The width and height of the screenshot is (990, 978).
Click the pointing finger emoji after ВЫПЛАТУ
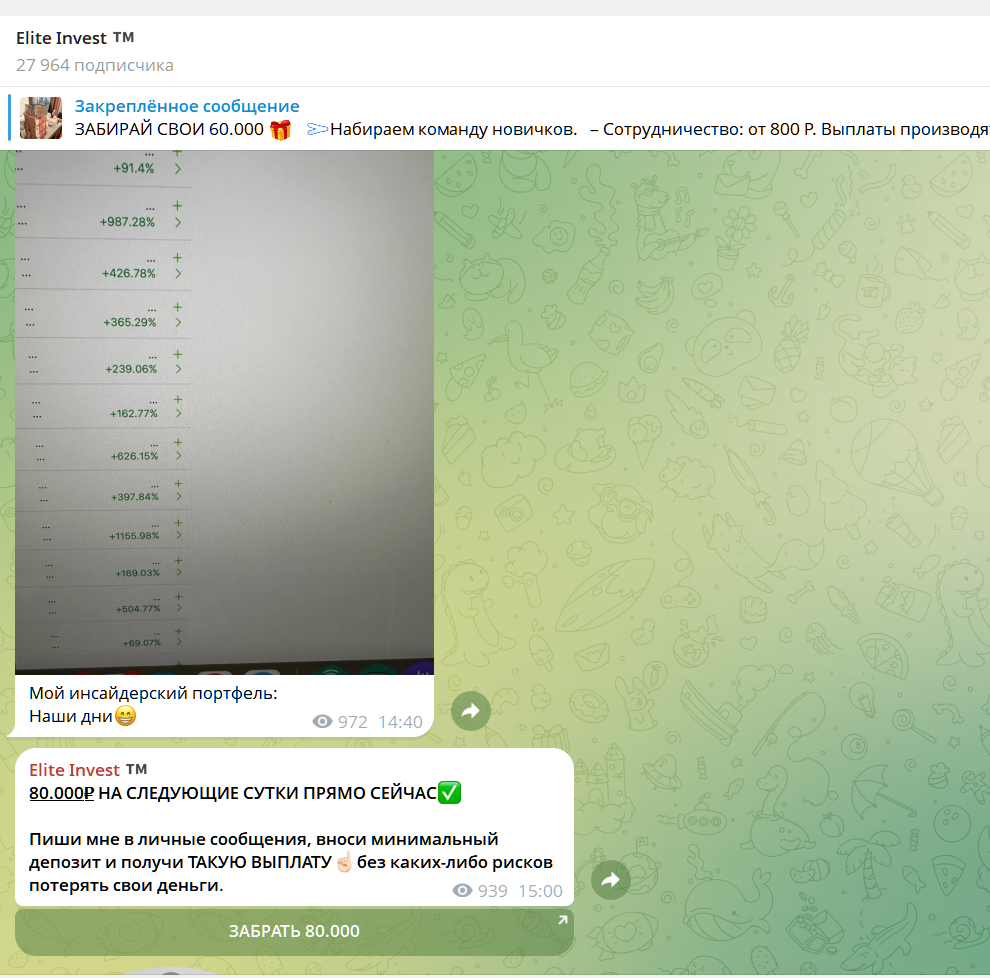(x=344, y=862)
